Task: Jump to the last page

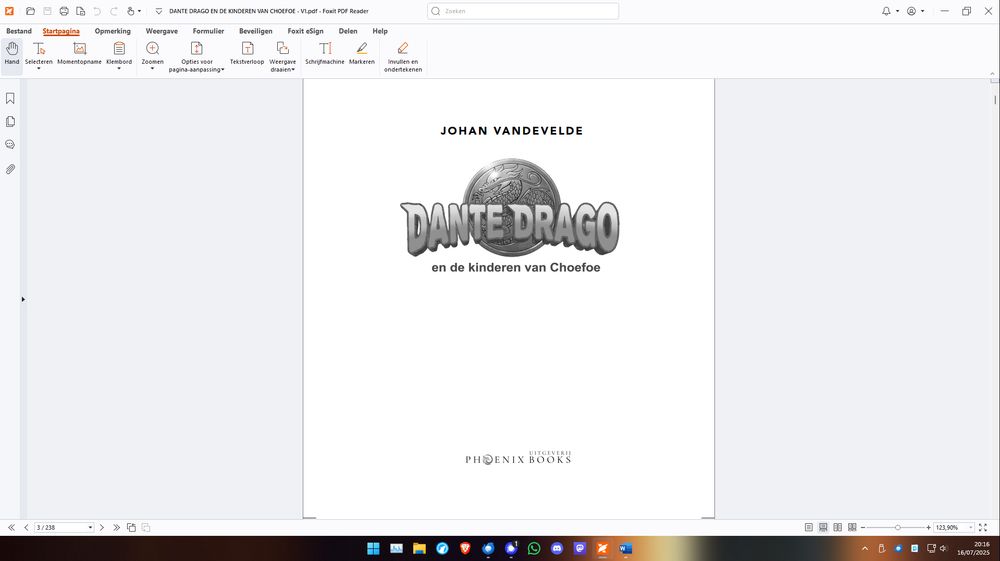Action: click(116, 527)
